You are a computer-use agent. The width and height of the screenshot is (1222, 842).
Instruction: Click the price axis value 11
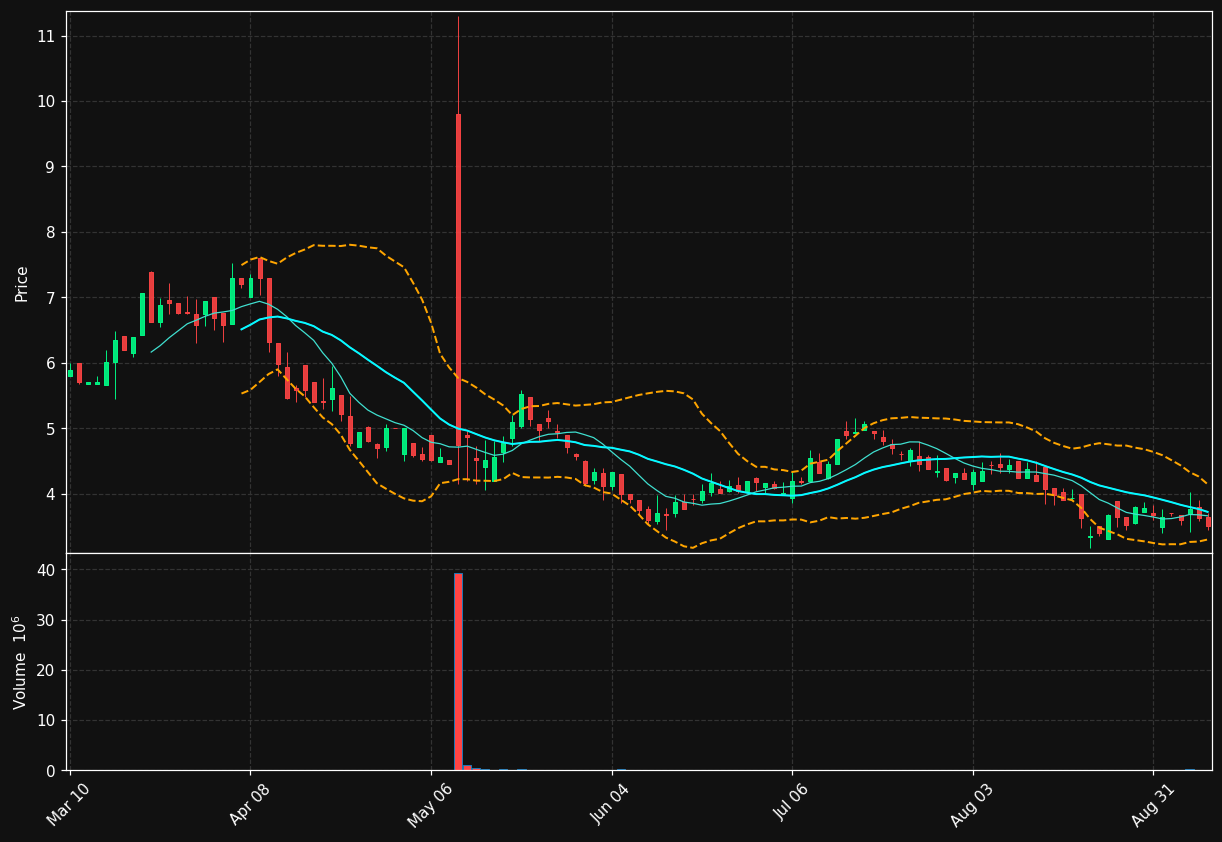tap(46, 36)
